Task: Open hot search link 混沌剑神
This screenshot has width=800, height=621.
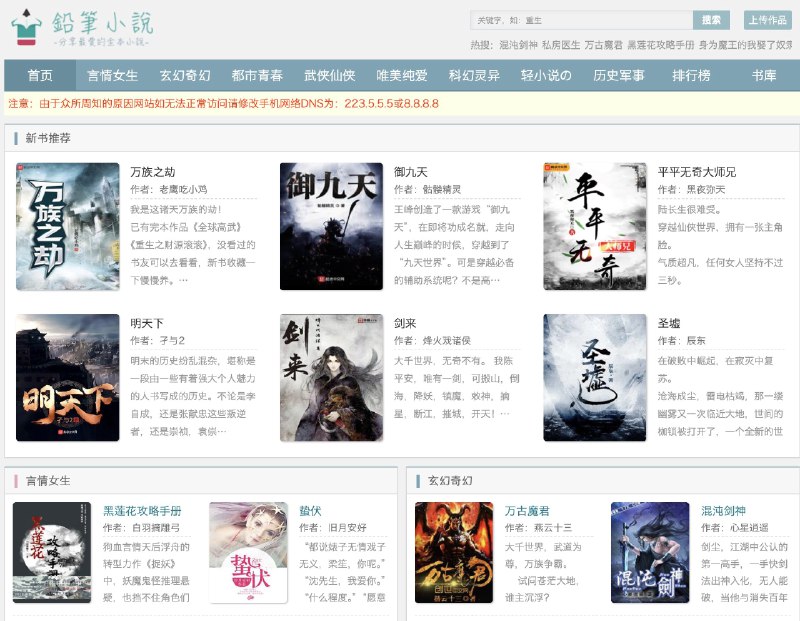Action: point(518,45)
